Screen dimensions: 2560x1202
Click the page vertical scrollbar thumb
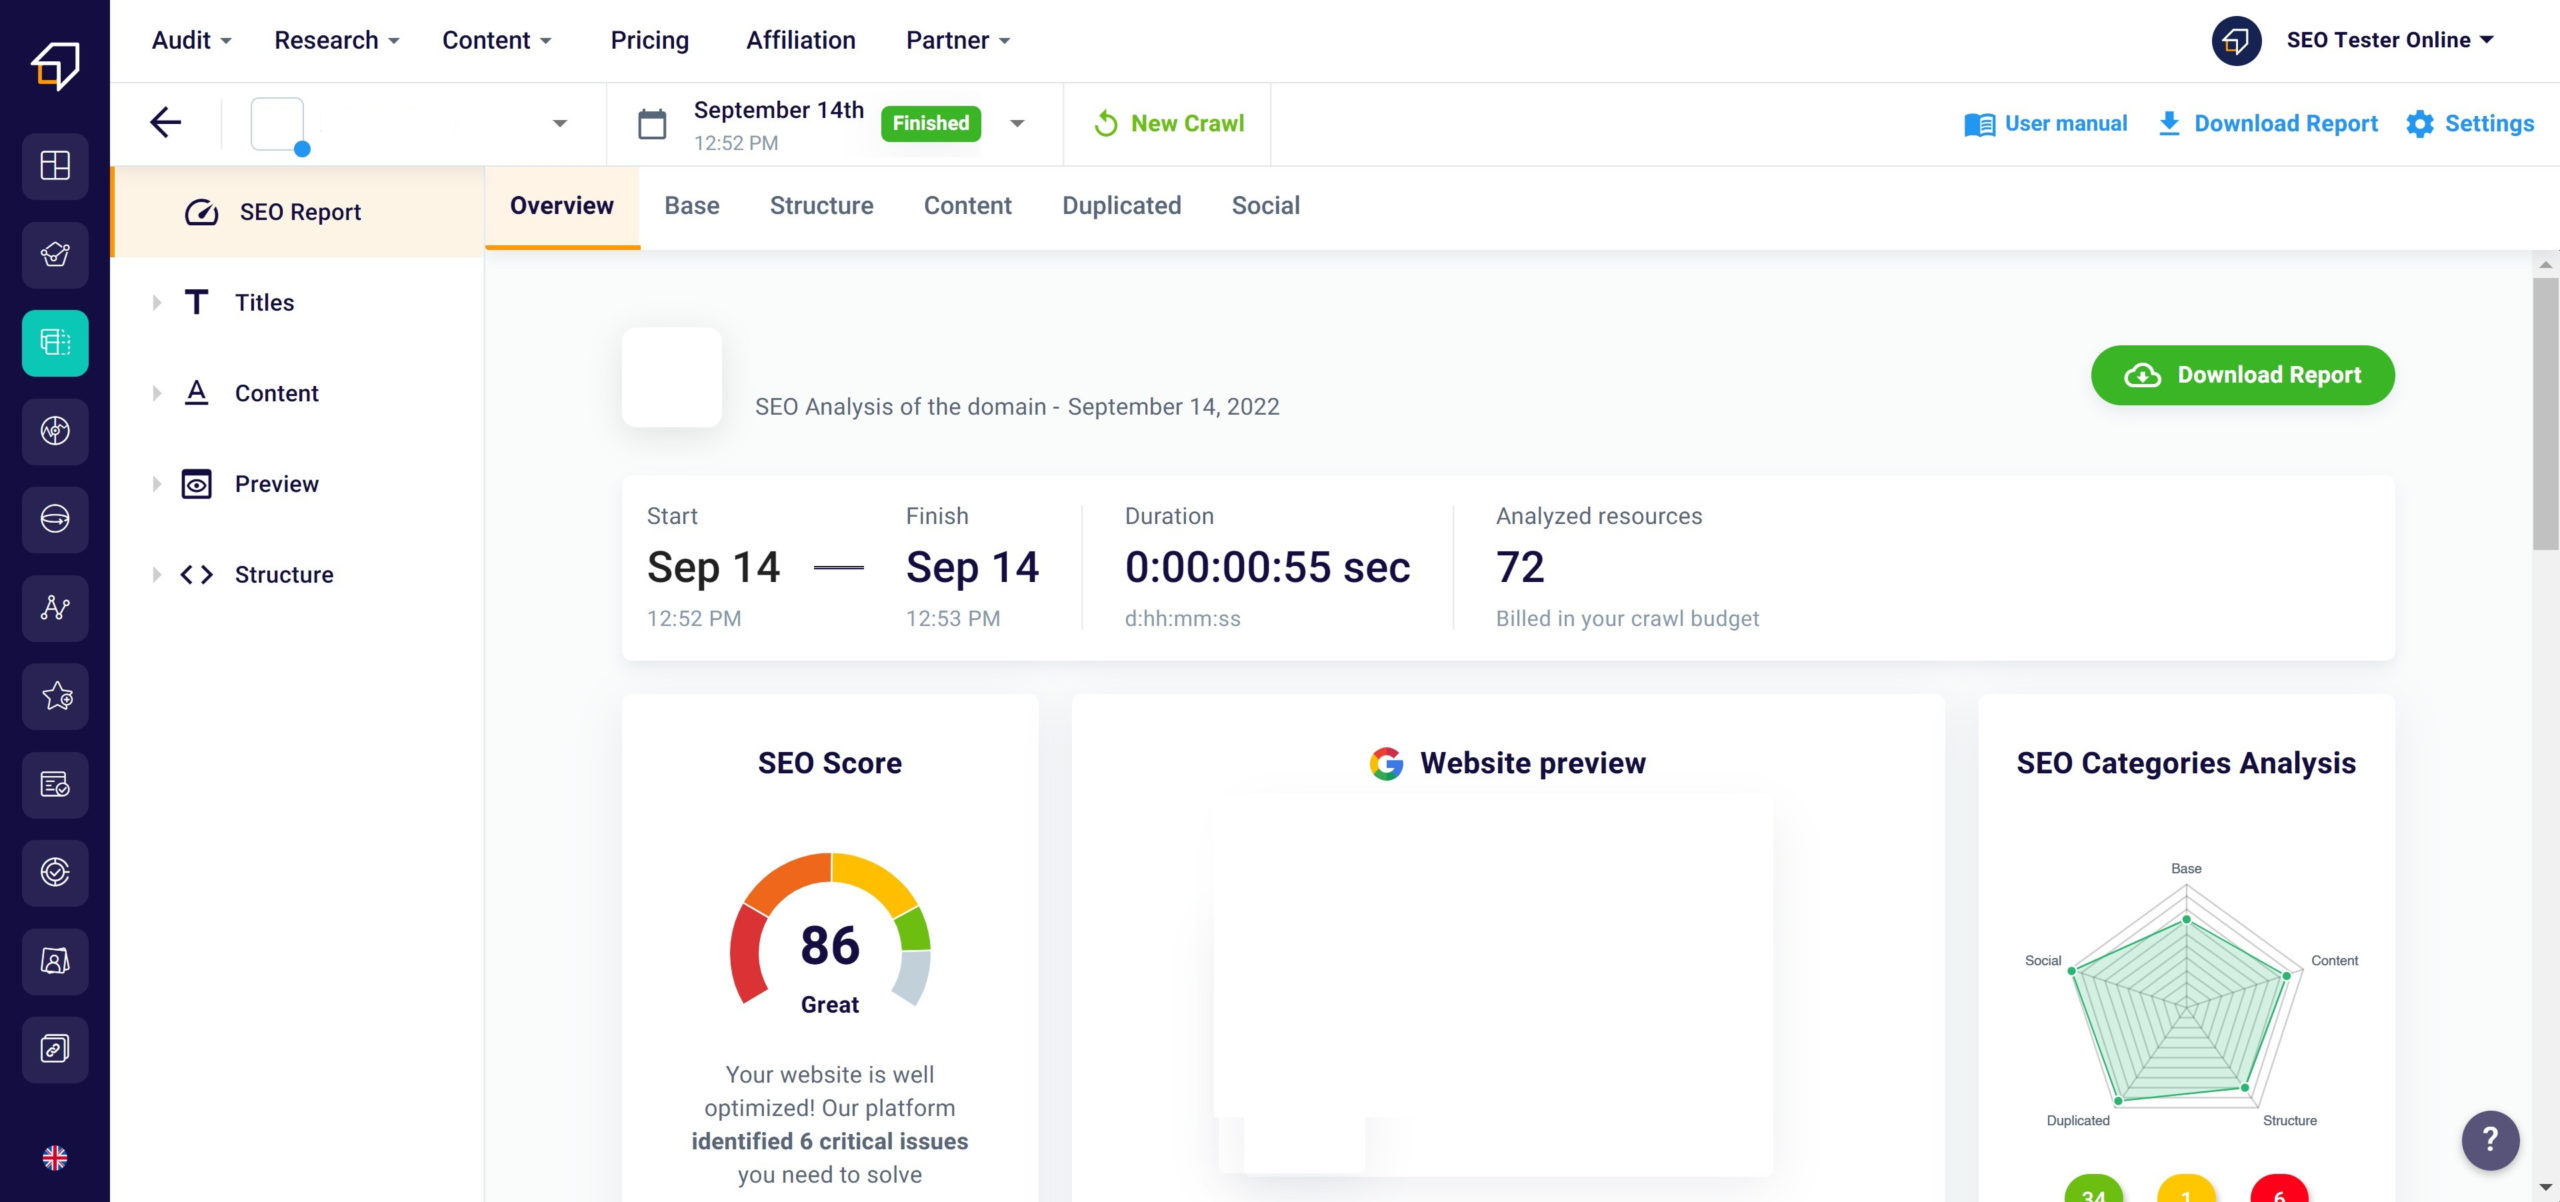click(x=2545, y=415)
